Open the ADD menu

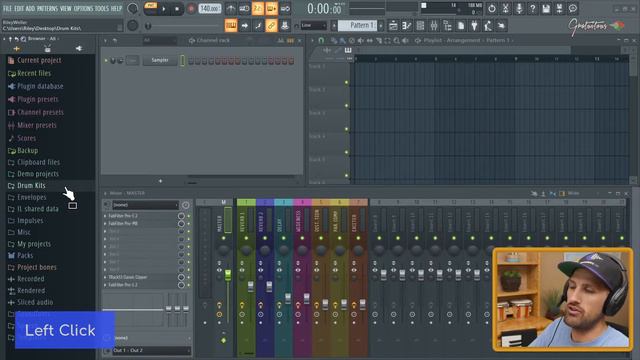(31, 8)
